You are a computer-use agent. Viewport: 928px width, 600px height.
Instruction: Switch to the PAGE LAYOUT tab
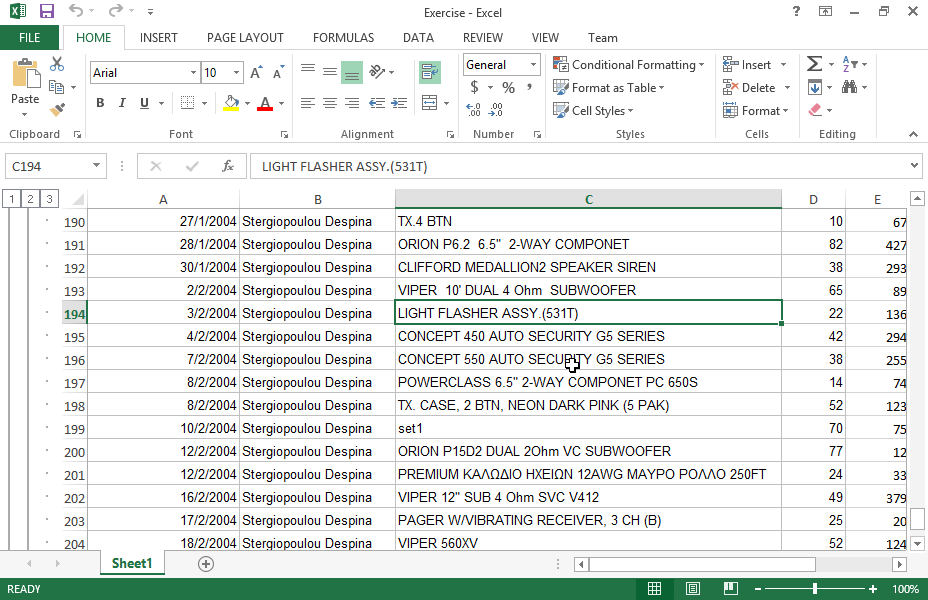click(x=245, y=38)
